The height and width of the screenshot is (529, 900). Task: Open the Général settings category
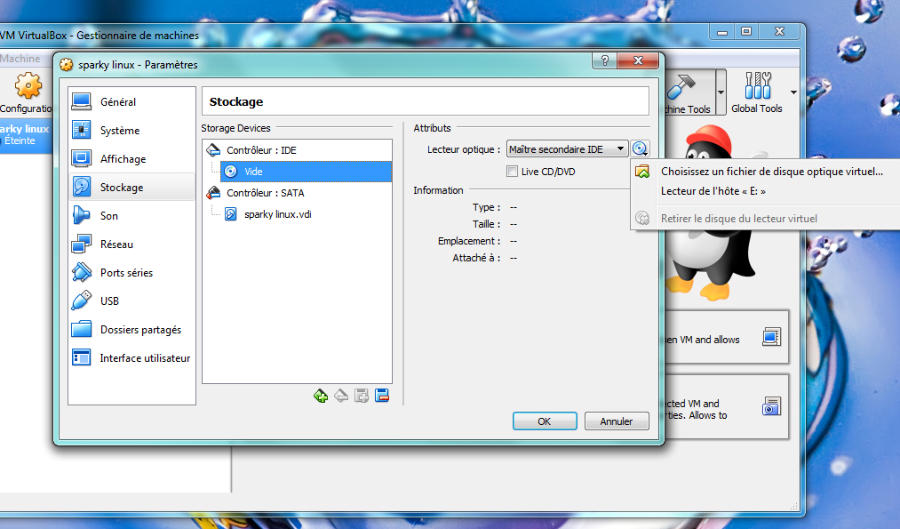[131, 102]
